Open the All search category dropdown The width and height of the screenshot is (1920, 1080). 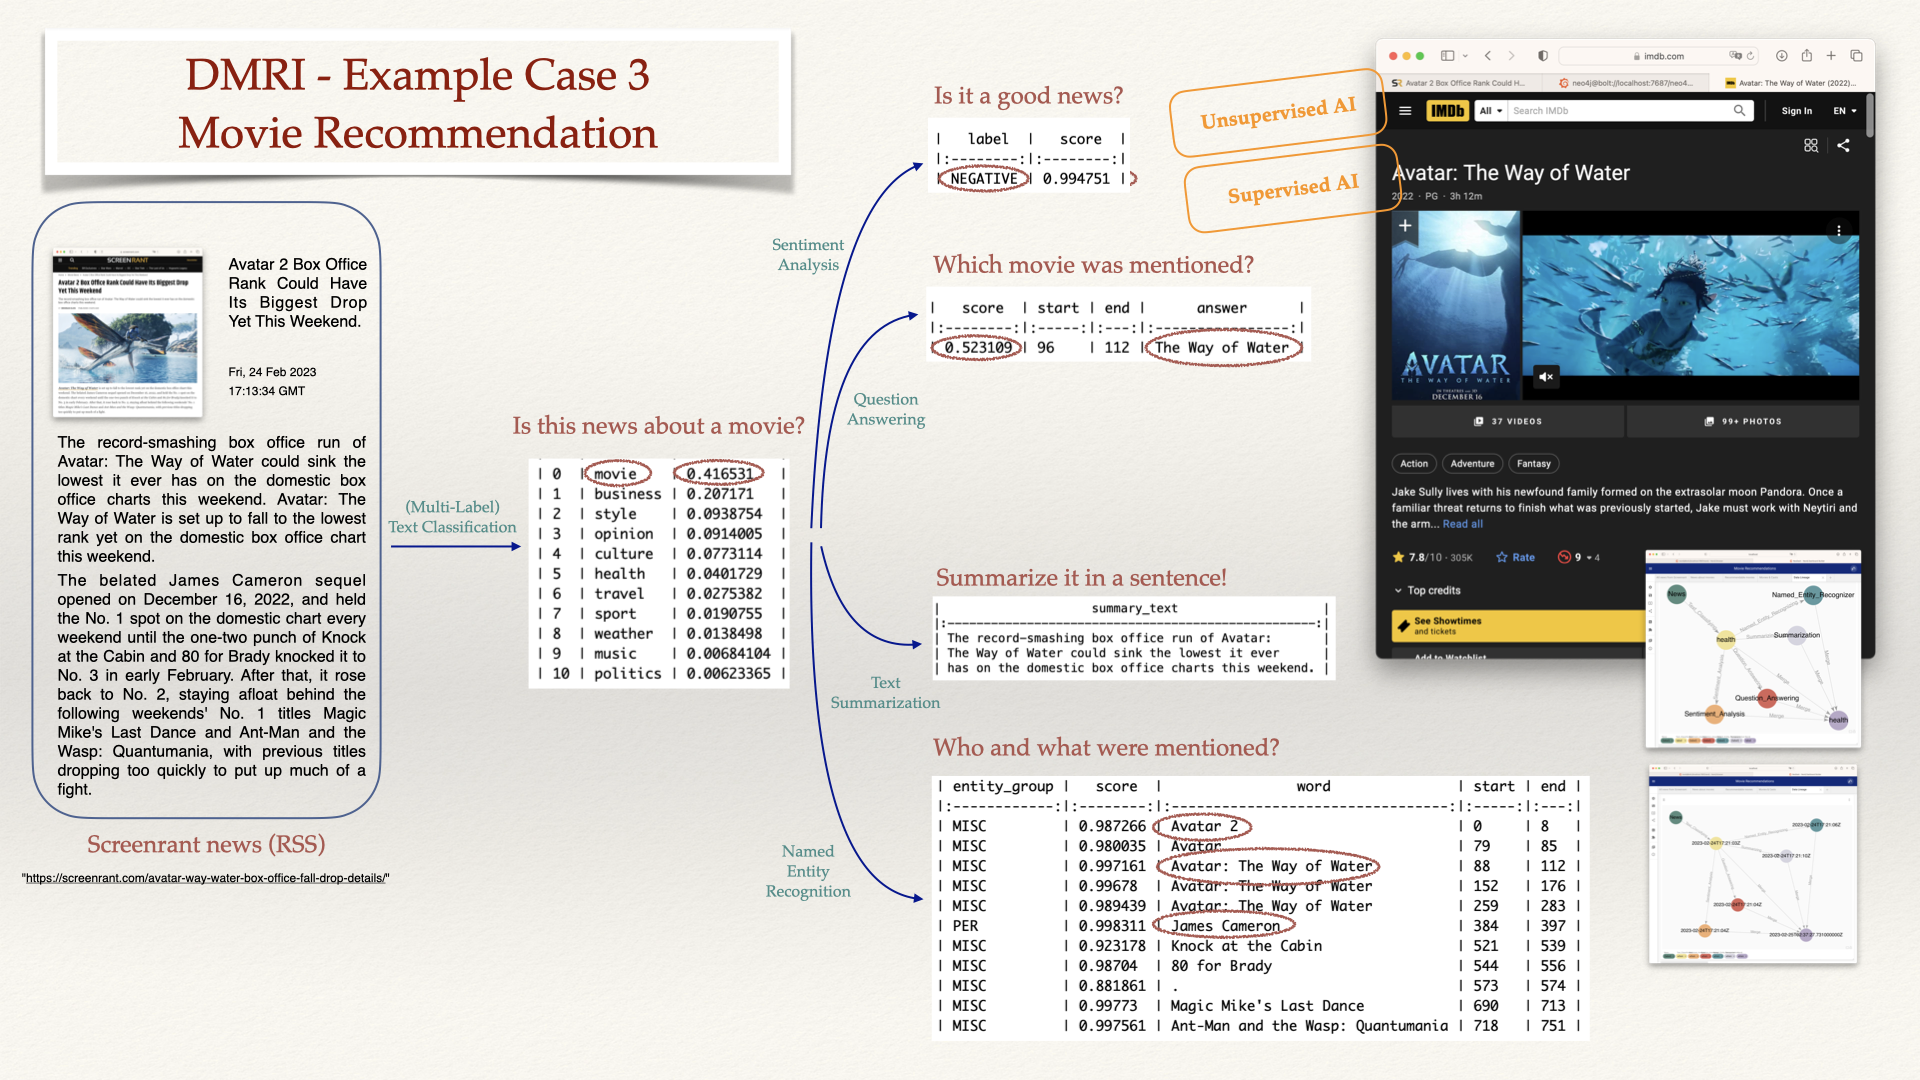pyautogui.click(x=1491, y=111)
